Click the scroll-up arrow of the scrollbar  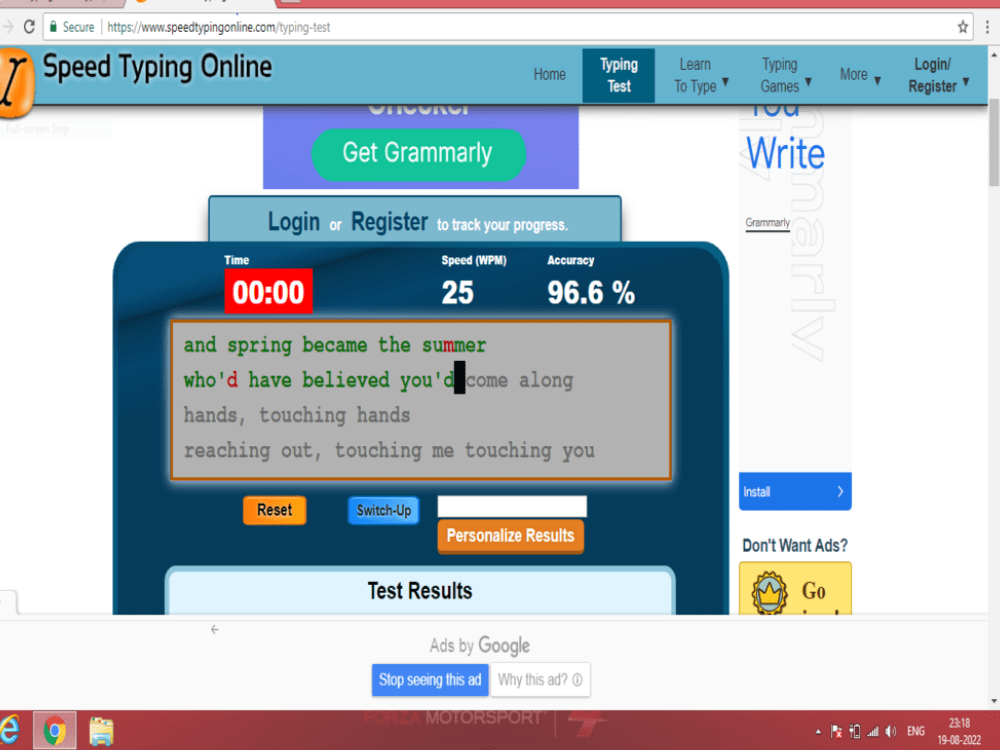click(994, 55)
